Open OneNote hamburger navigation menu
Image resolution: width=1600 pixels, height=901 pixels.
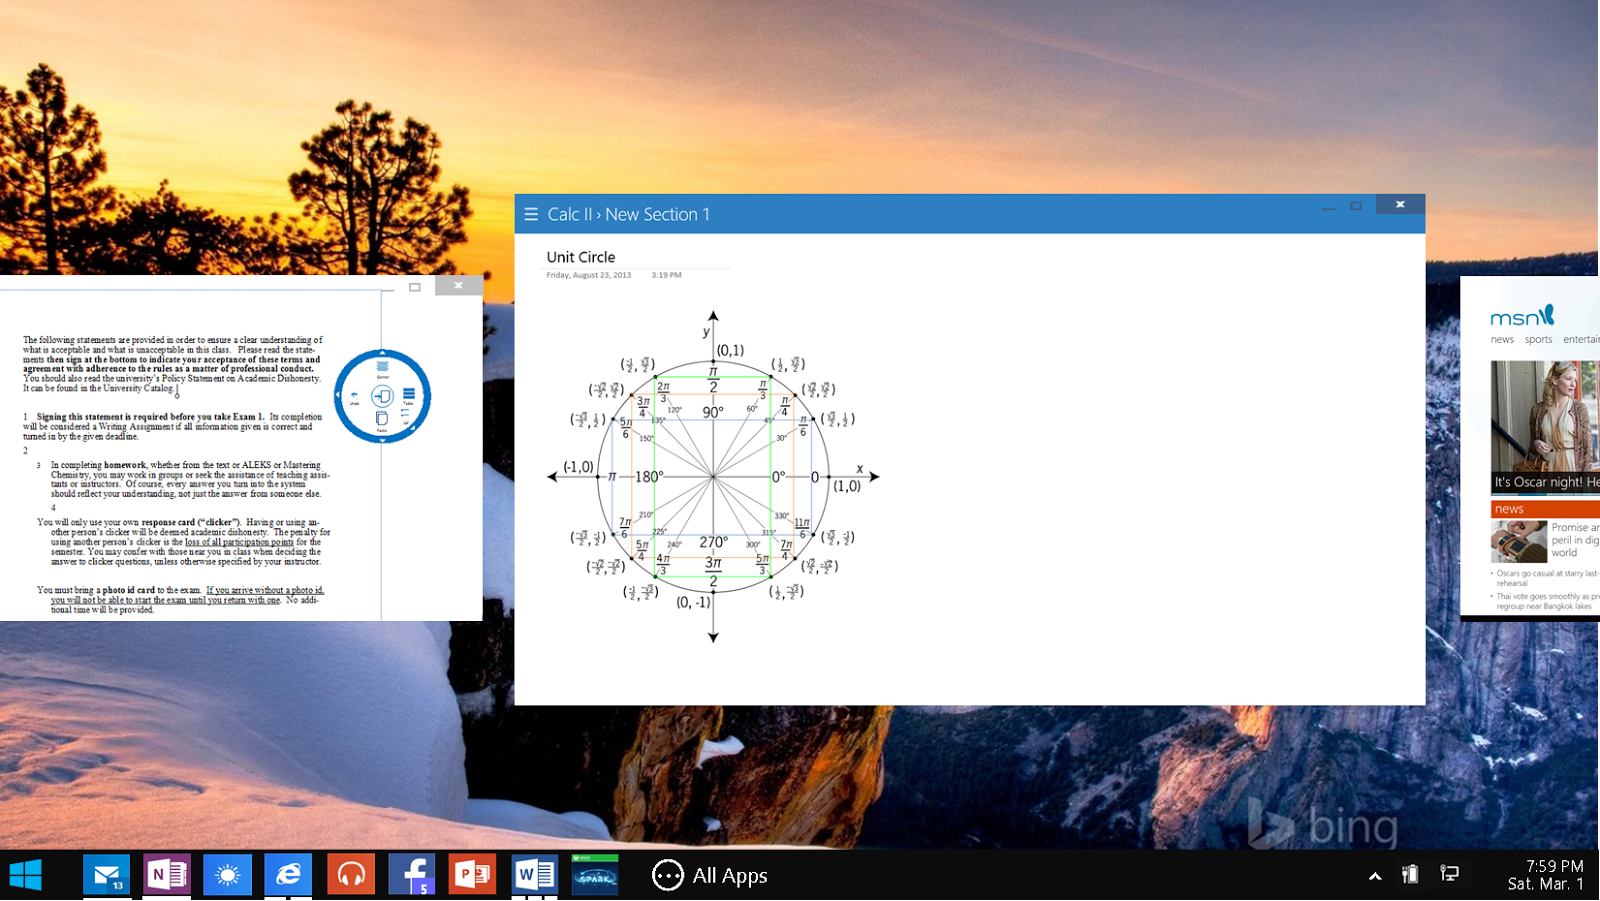531,214
